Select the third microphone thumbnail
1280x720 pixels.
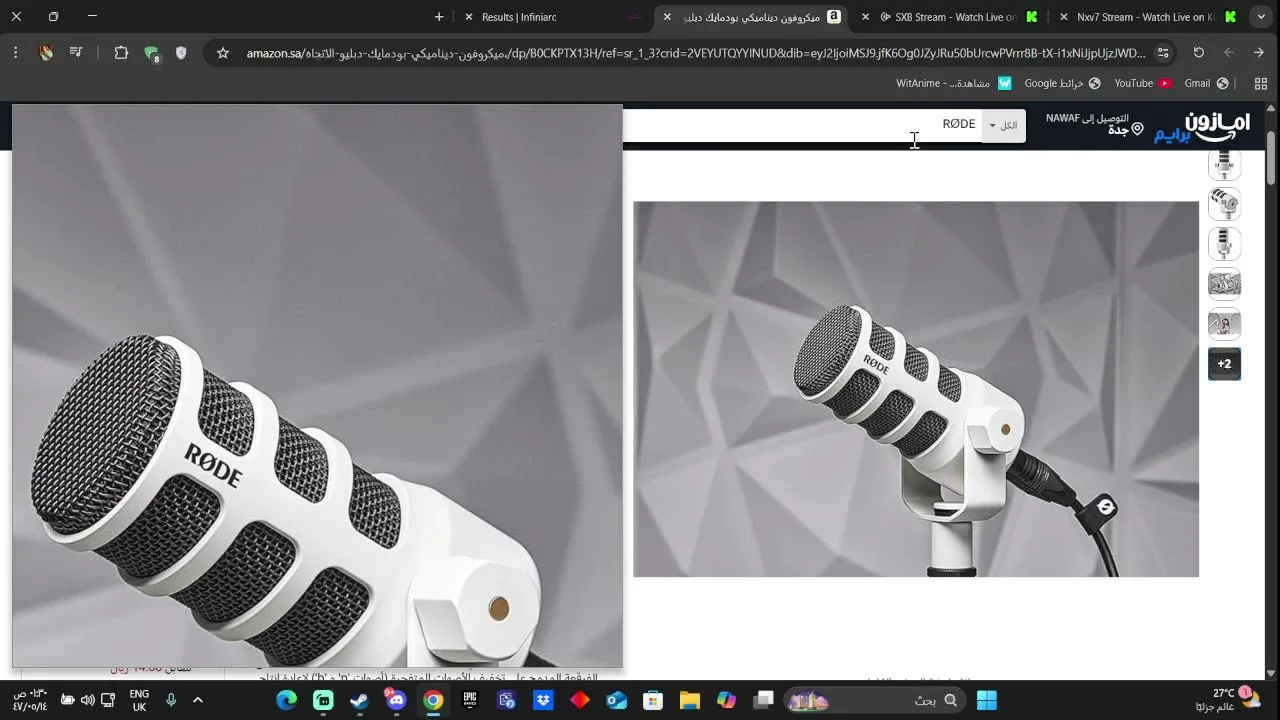[1224, 244]
